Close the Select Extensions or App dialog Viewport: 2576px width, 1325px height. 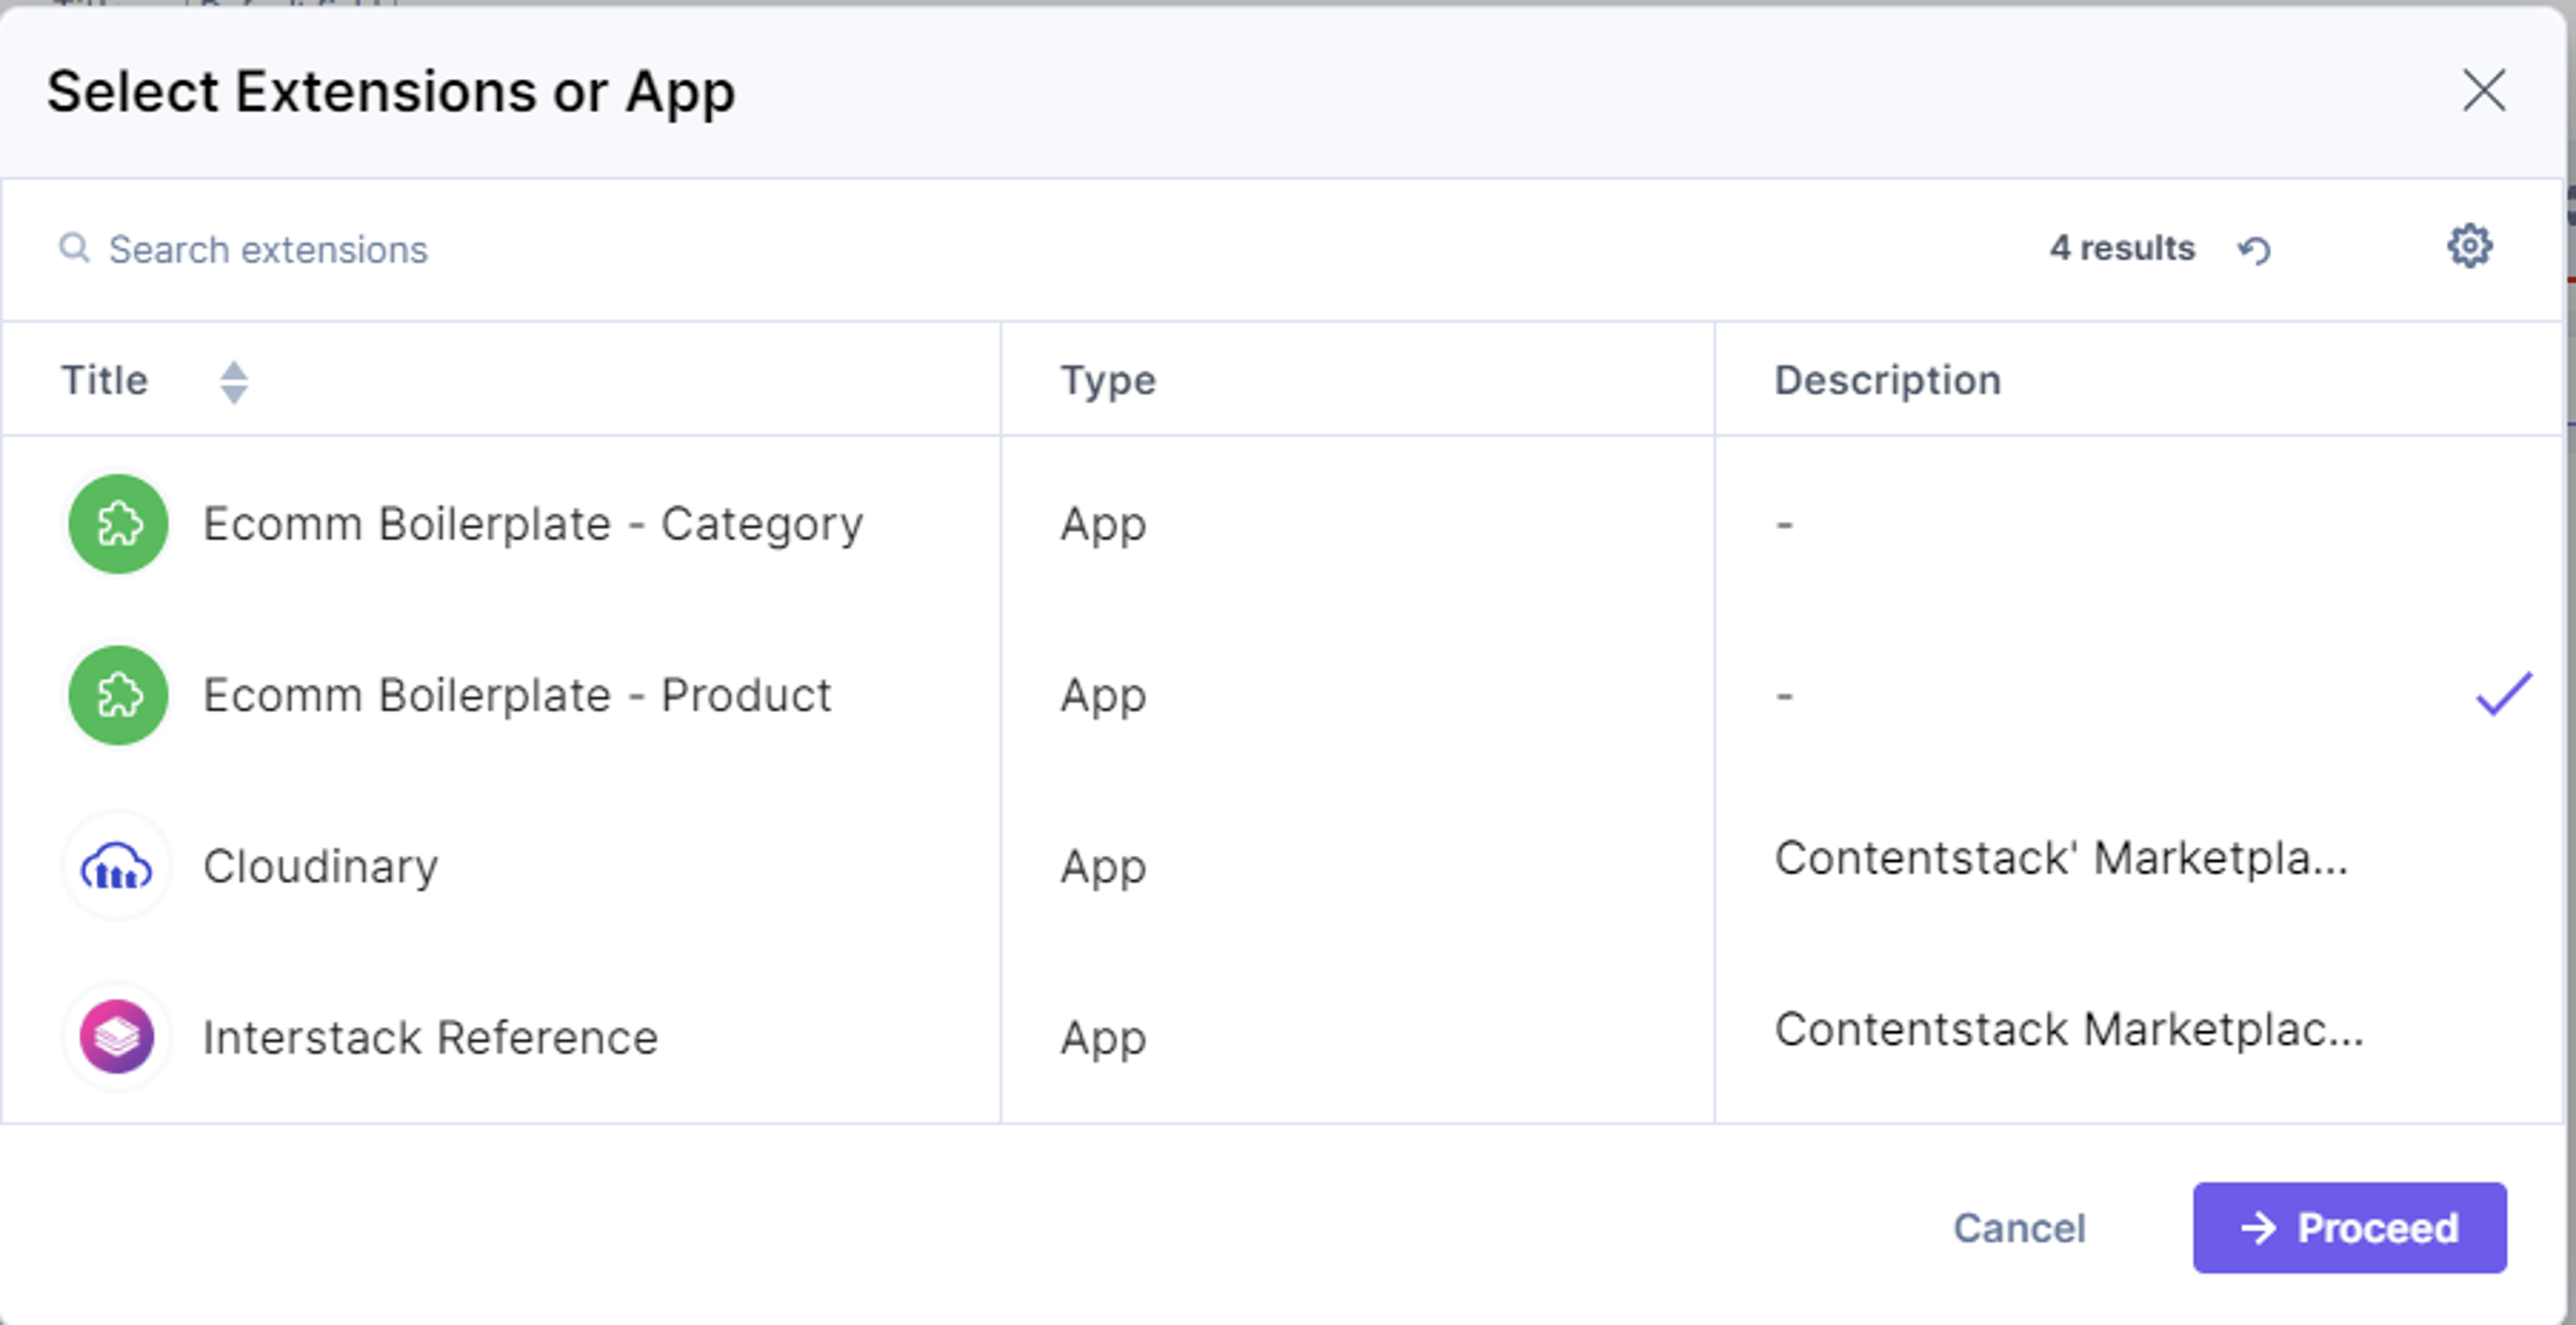click(x=2483, y=91)
